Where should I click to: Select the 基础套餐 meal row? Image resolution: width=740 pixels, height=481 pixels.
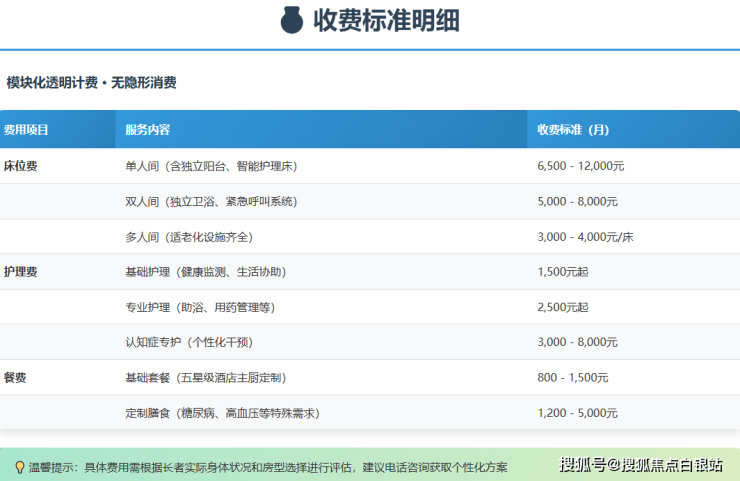coord(205,378)
